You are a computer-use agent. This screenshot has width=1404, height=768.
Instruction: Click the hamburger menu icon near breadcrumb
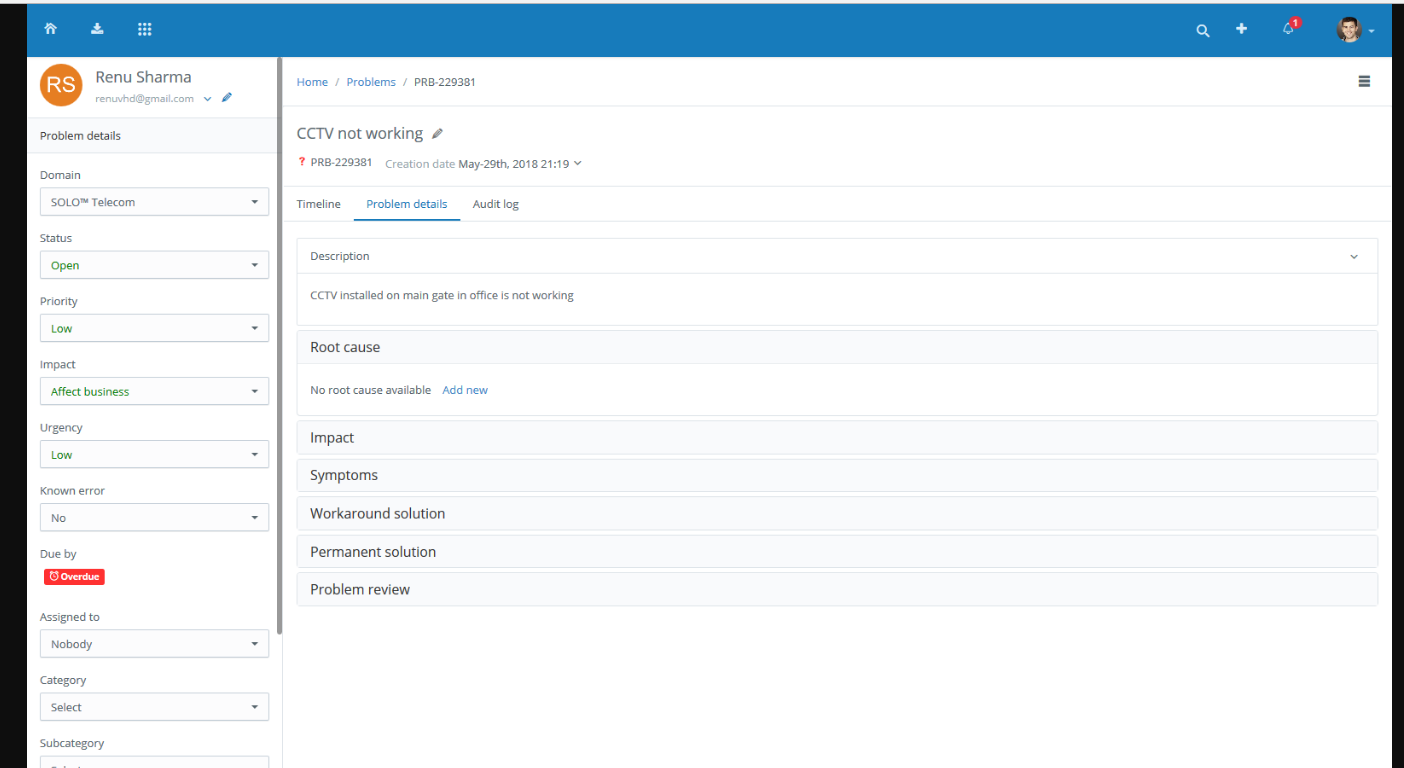pos(1364,82)
